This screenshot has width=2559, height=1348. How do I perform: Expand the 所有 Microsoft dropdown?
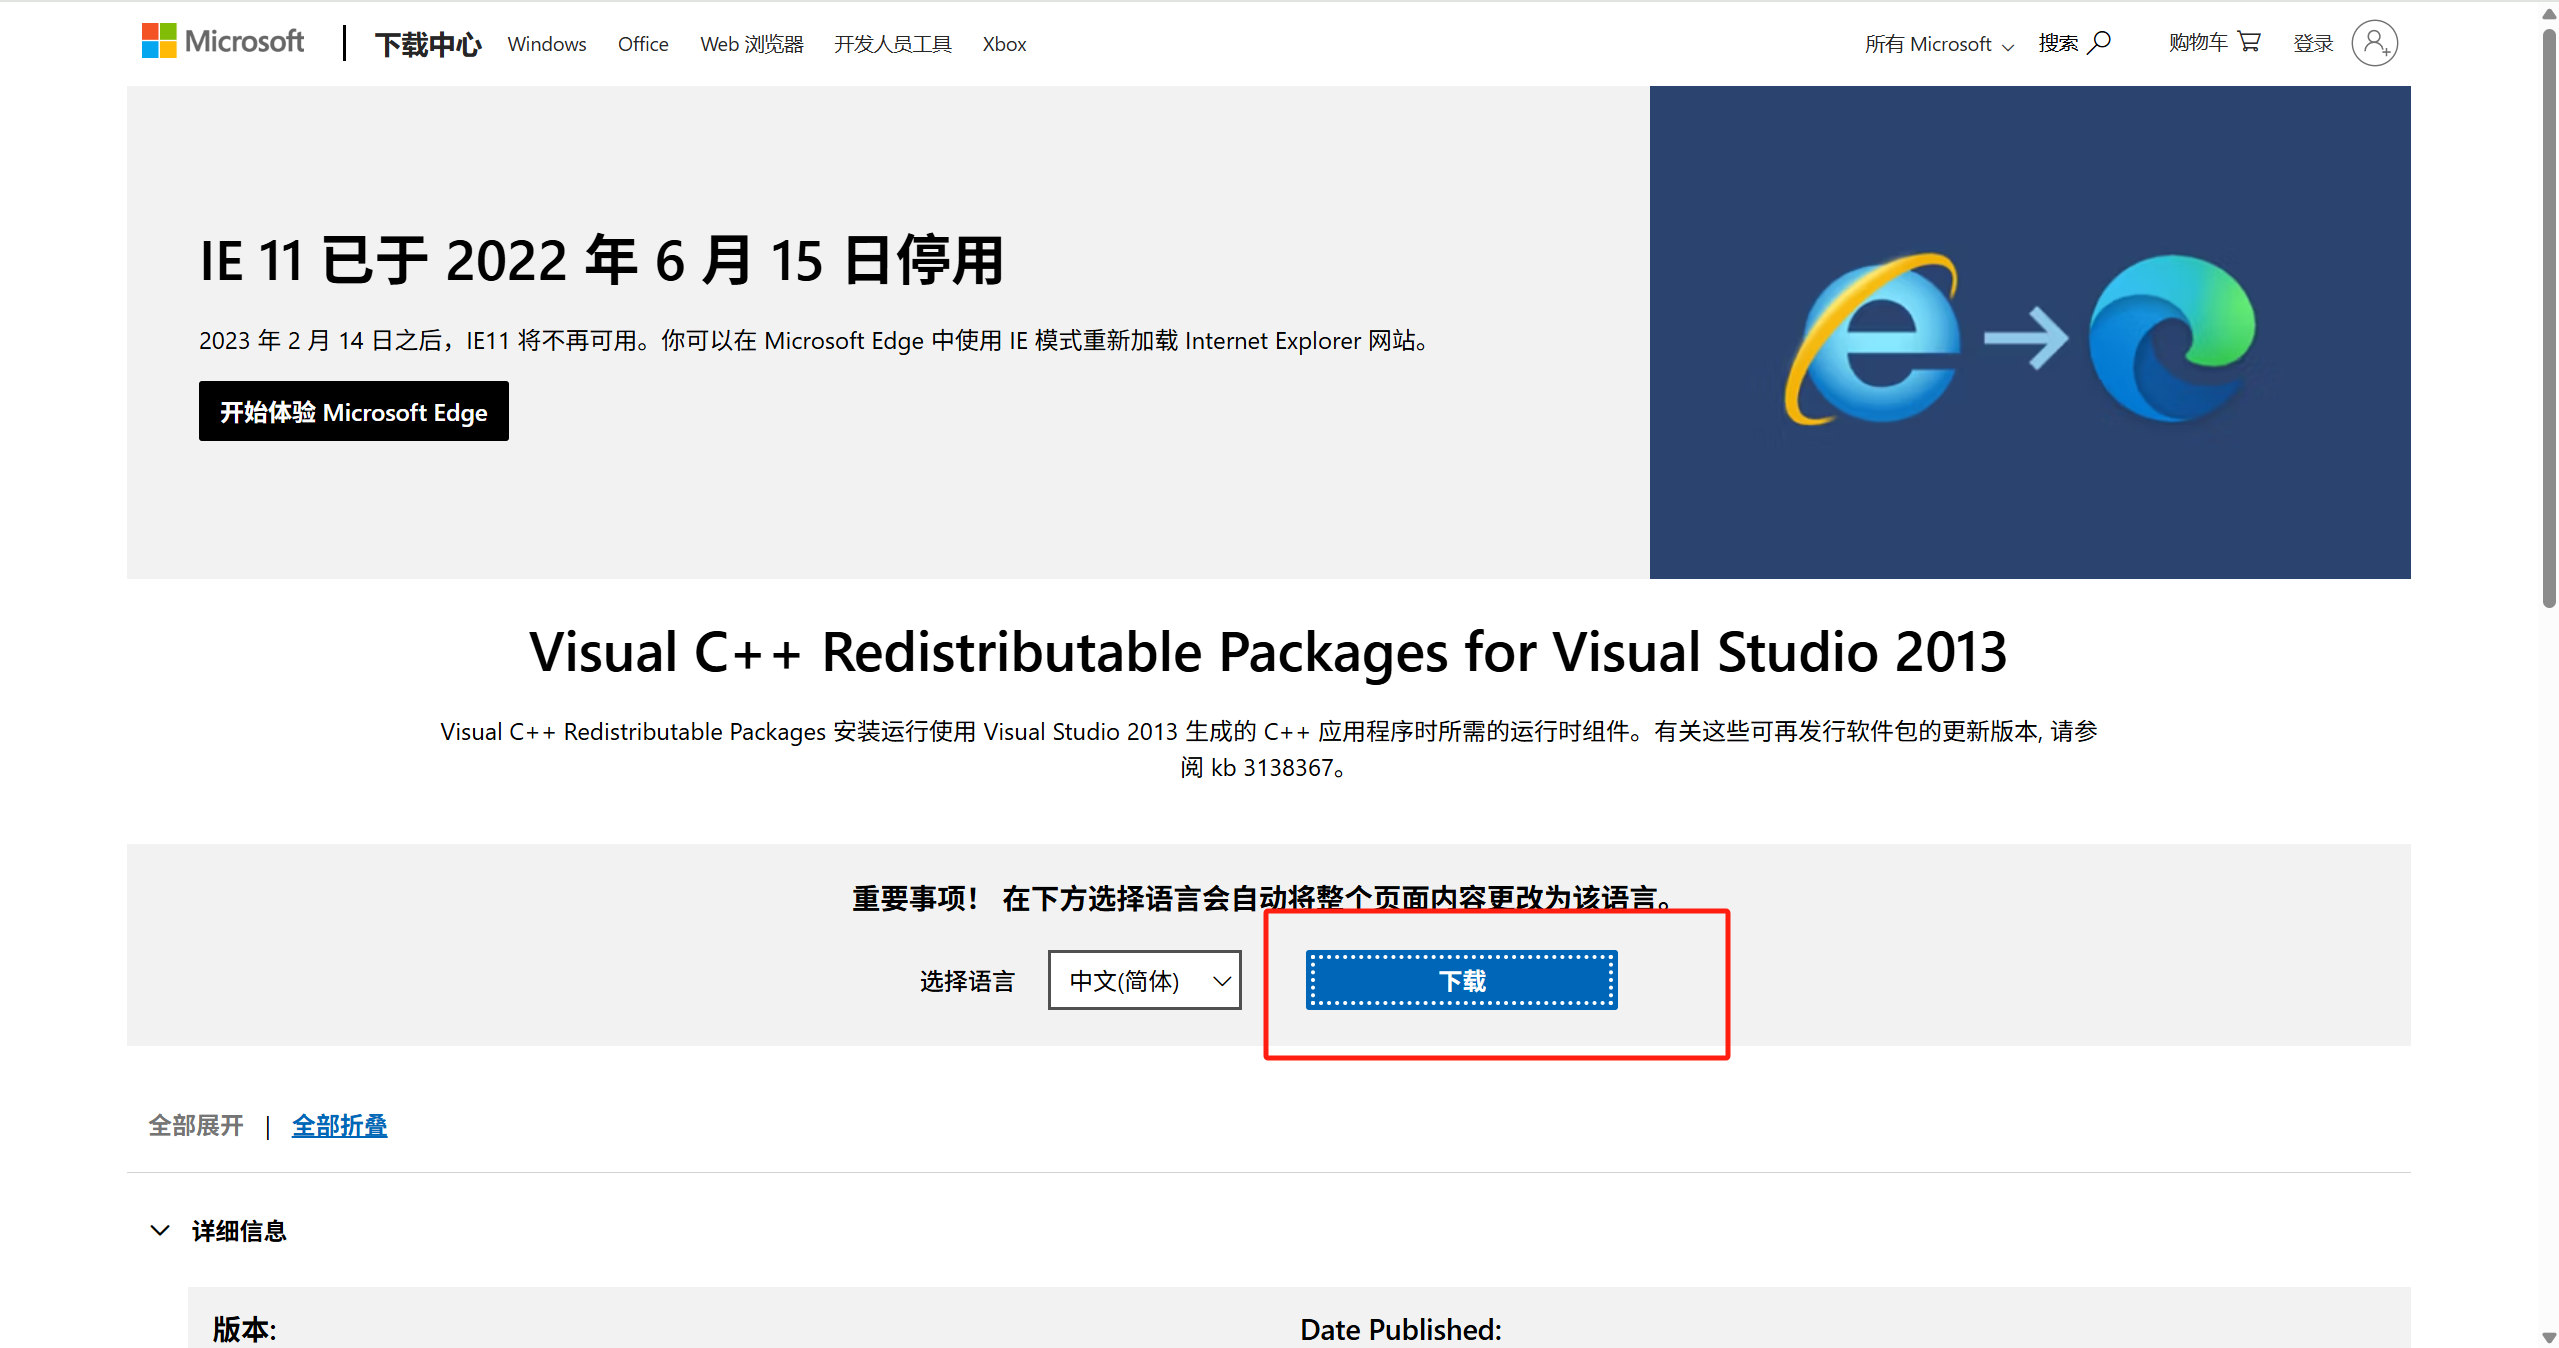point(1936,43)
